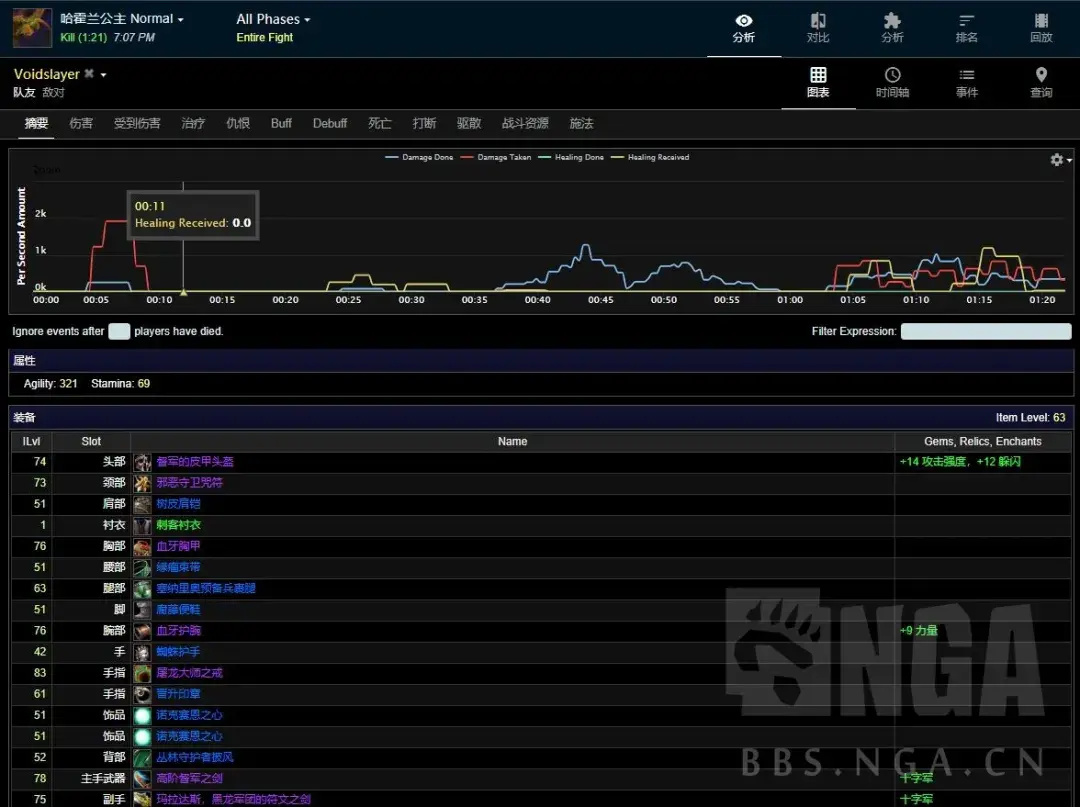Click the Filter Expression input field

tap(985, 332)
